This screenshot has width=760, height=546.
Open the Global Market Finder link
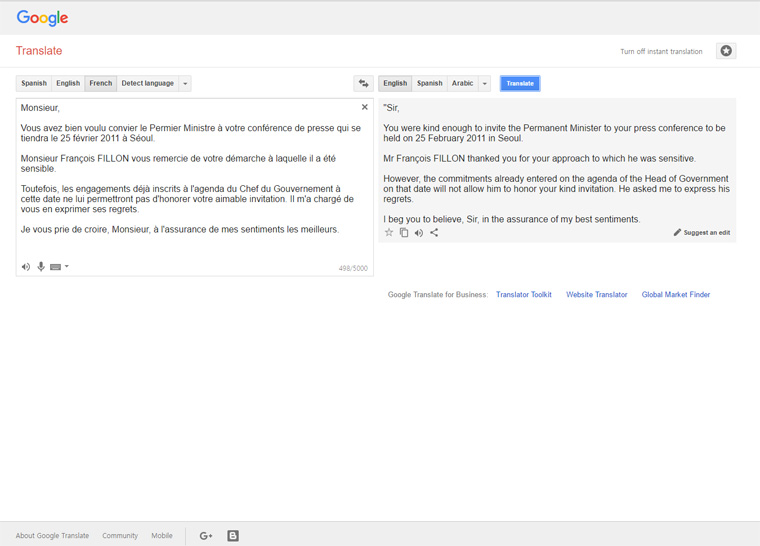(x=676, y=294)
